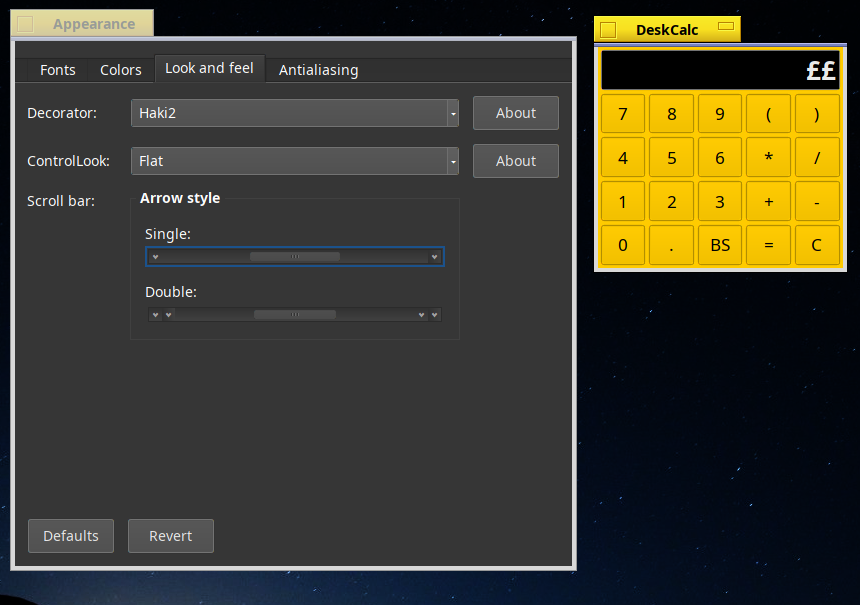Click the Revert button
860x605 pixels.
[x=171, y=536]
